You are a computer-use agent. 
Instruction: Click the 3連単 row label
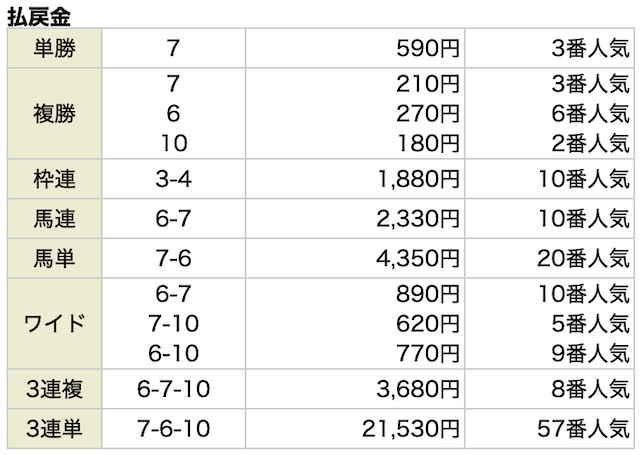54,430
